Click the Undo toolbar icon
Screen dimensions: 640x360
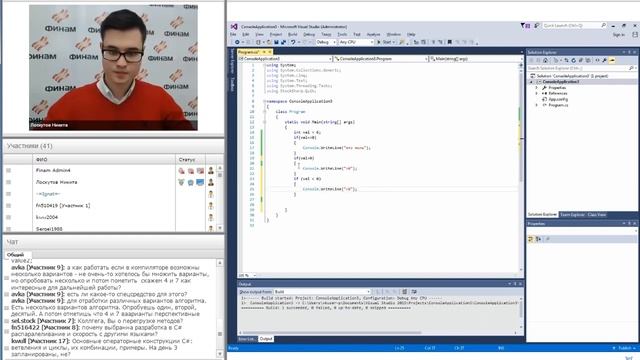click(x=293, y=42)
